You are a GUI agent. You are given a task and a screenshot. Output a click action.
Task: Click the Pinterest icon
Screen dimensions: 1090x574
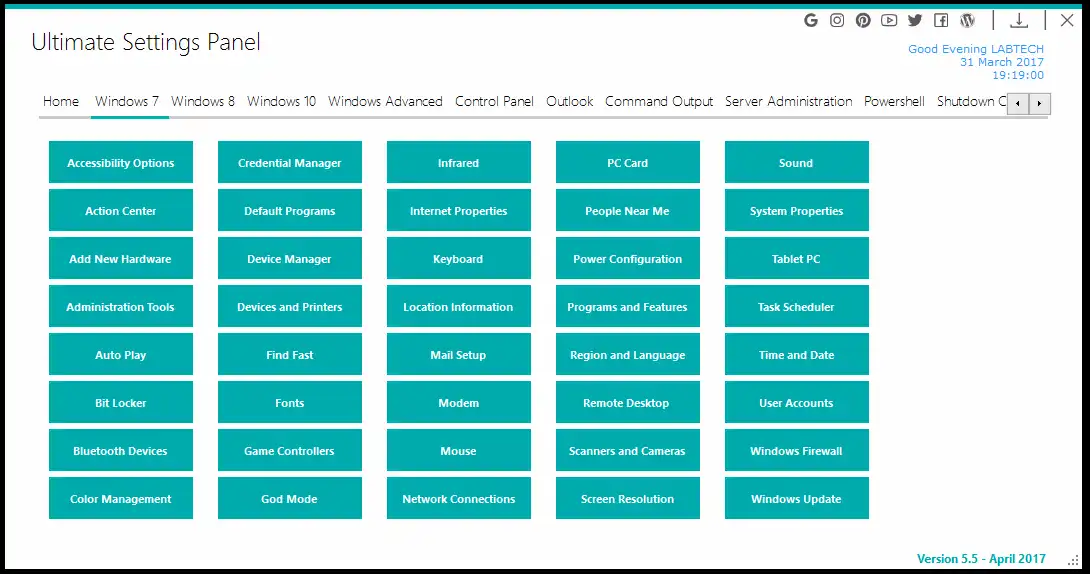coord(863,21)
